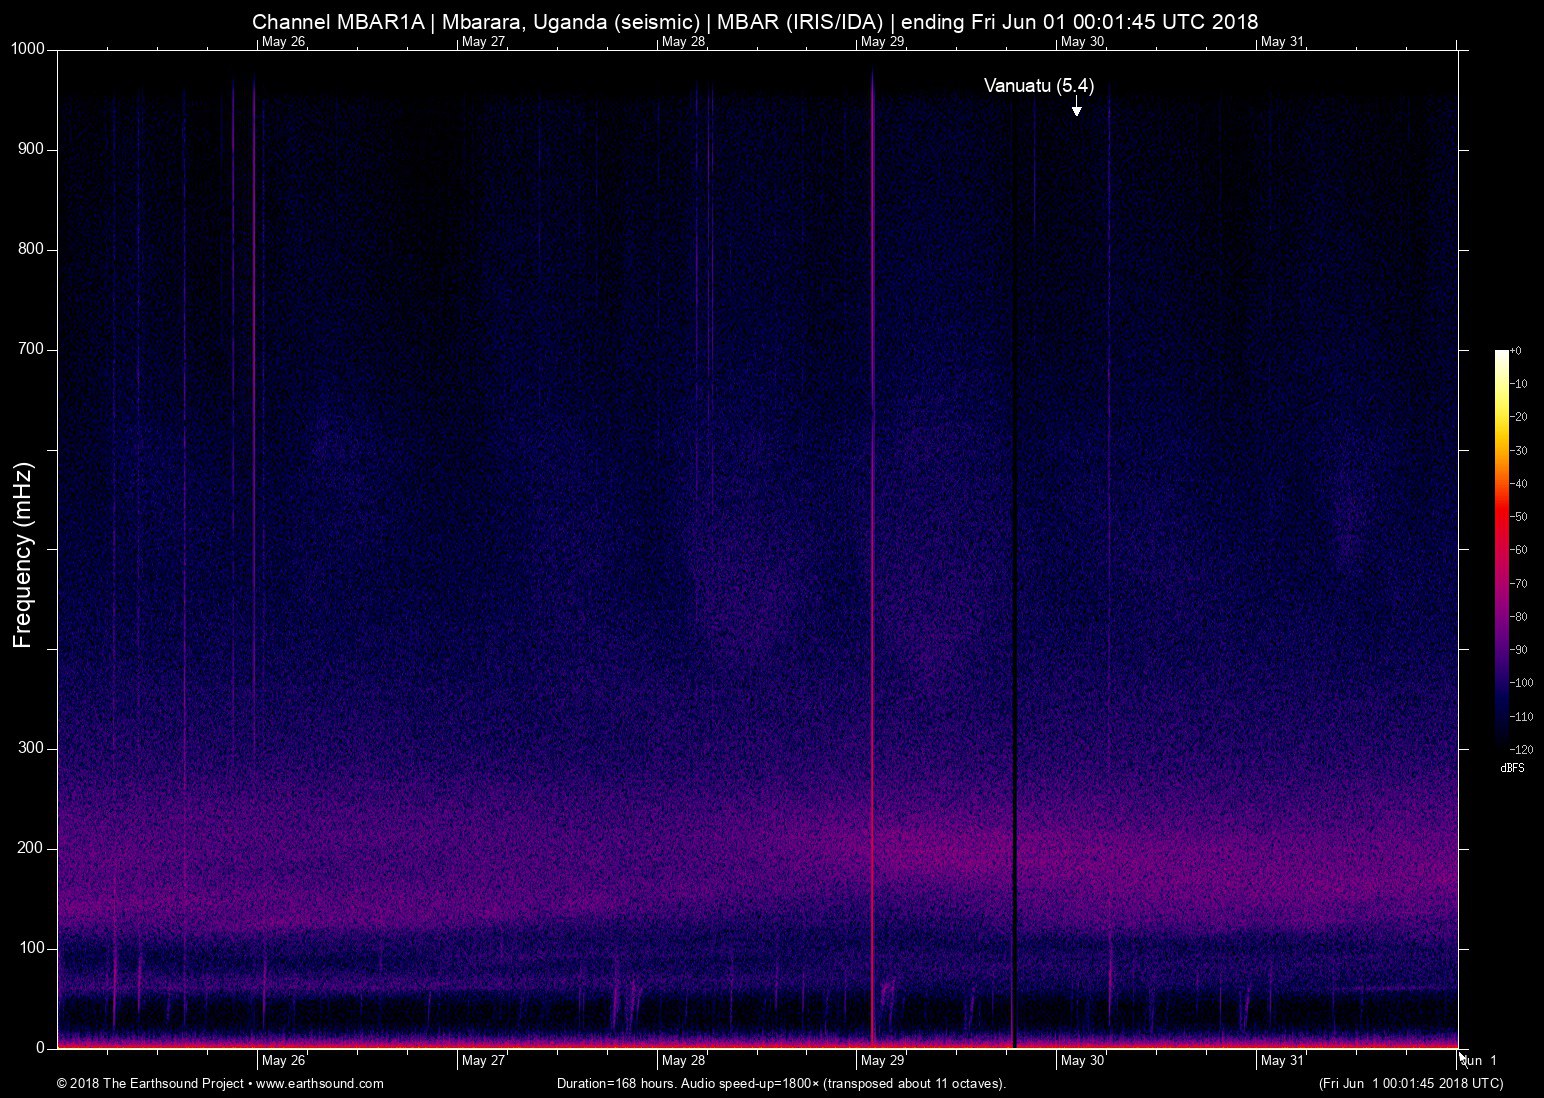Click the Frequency (mHz) axis title
Image resolution: width=1544 pixels, height=1098 pixels.
[x=23, y=555]
